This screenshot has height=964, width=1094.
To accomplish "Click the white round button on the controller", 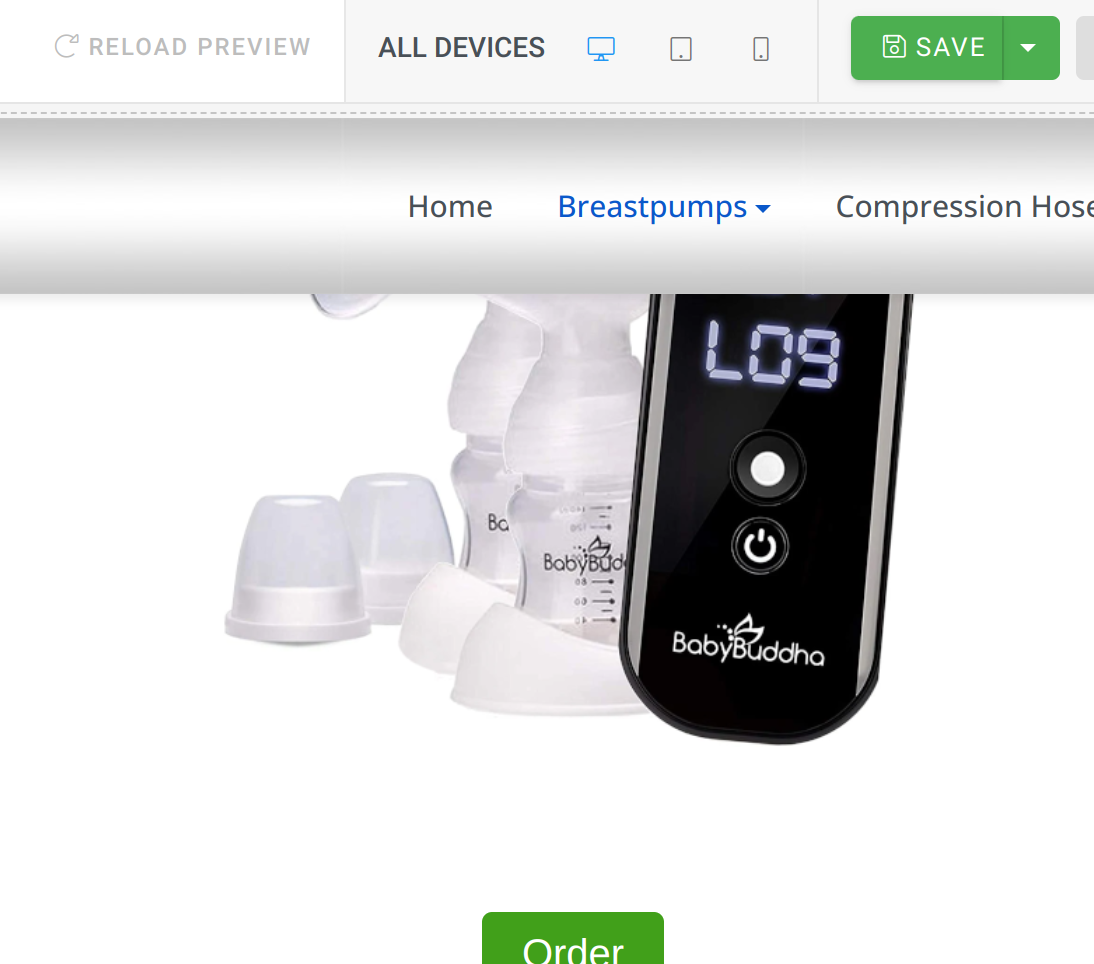I will [767, 468].
